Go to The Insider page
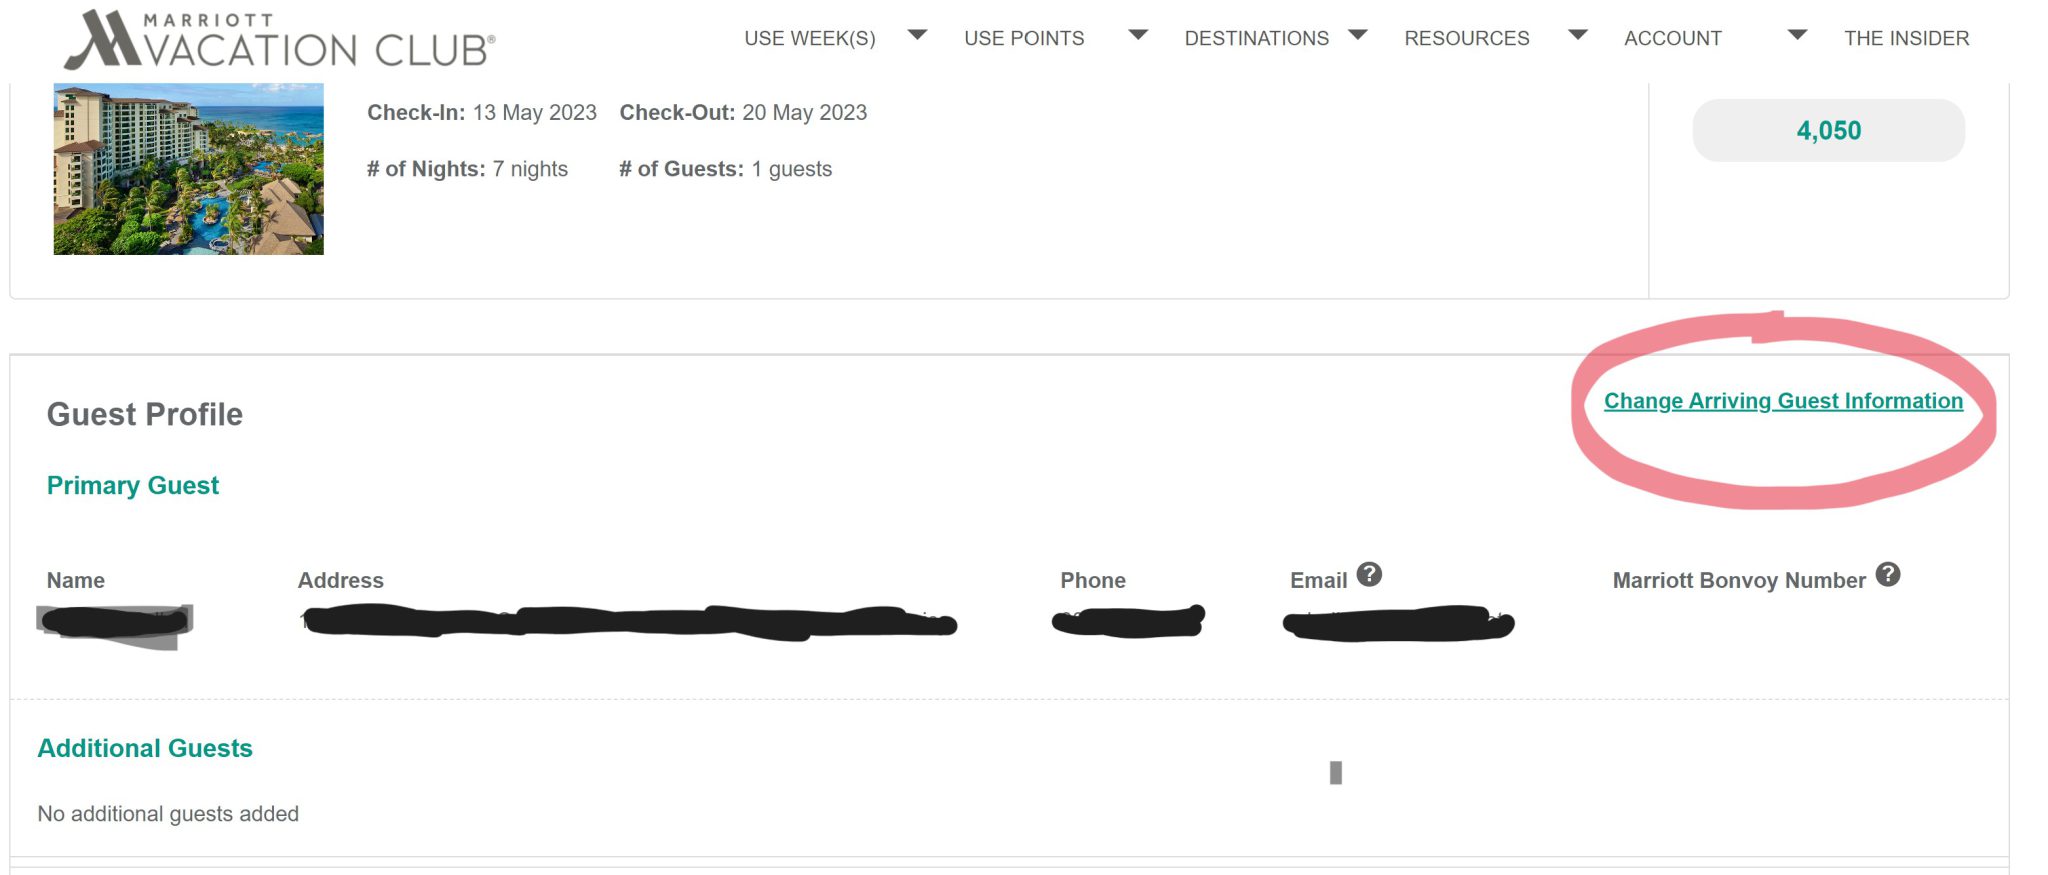The image size is (2048, 875). (x=1906, y=38)
